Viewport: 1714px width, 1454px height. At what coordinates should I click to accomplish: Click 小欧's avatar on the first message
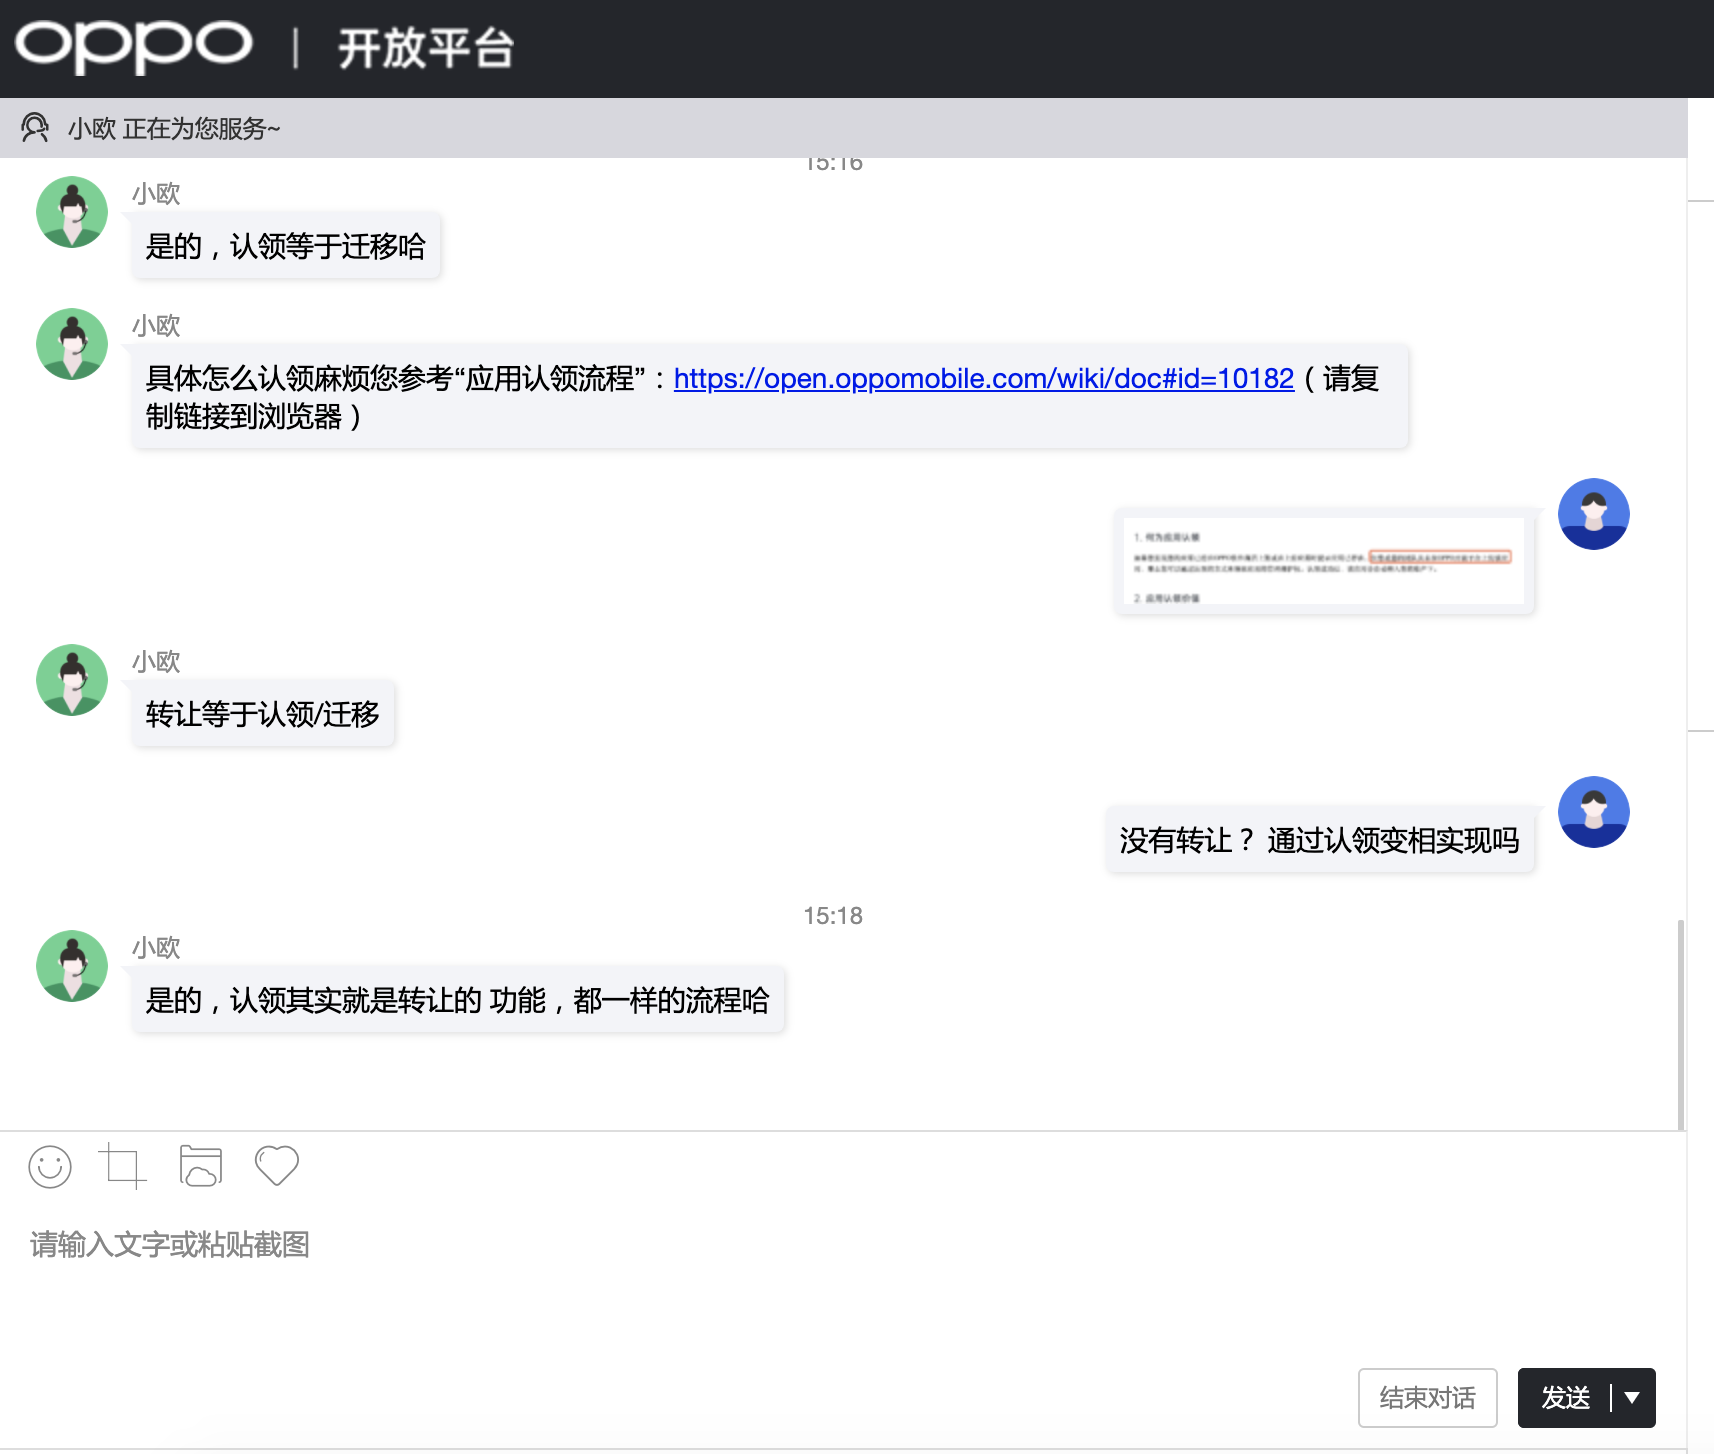click(x=71, y=211)
